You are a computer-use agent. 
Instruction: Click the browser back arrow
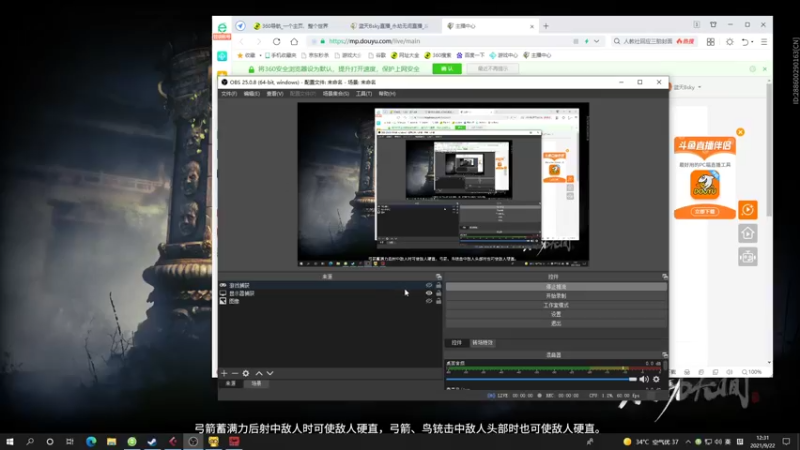pyautogui.click(x=242, y=41)
